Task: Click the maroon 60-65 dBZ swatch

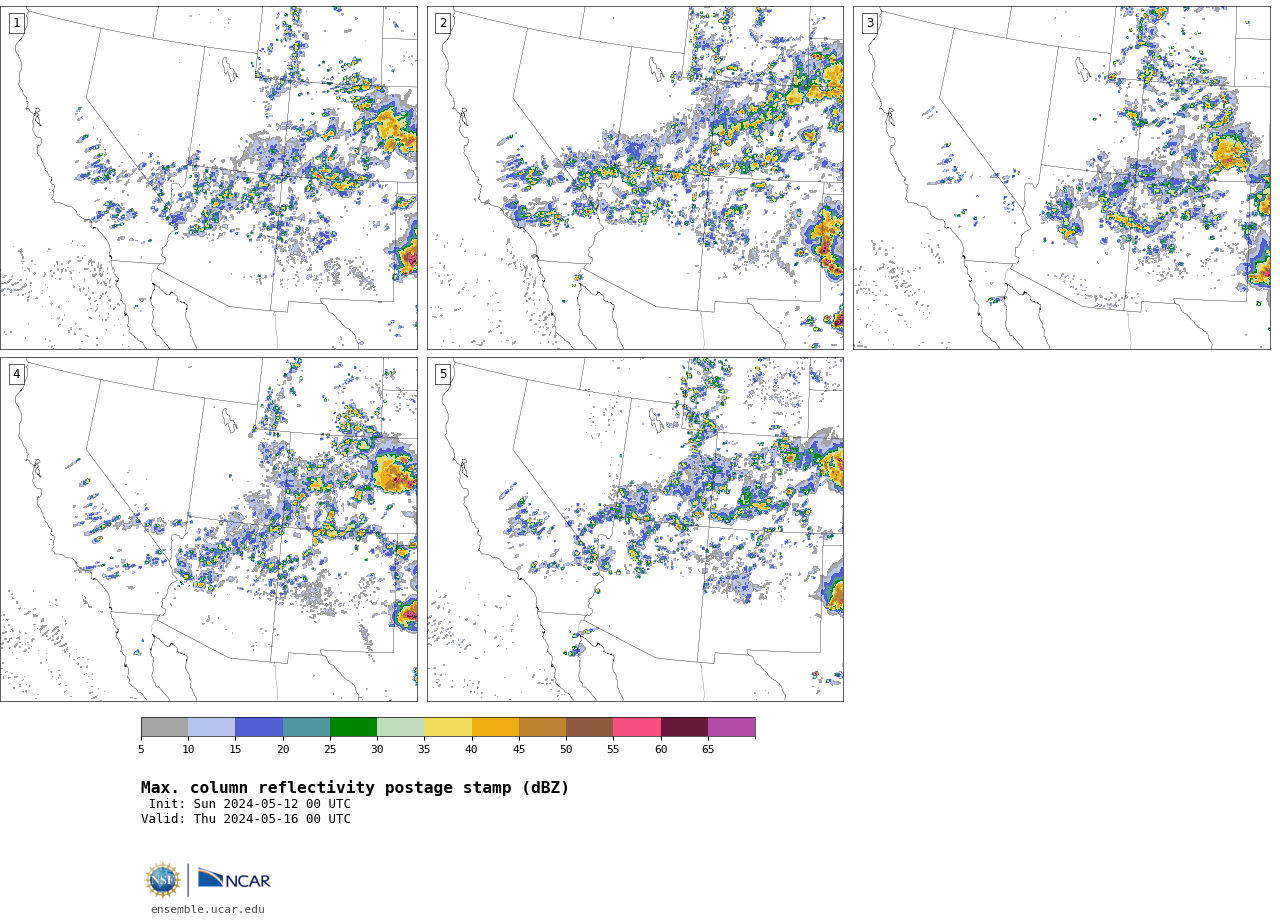Action: pyautogui.click(x=684, y=727)
